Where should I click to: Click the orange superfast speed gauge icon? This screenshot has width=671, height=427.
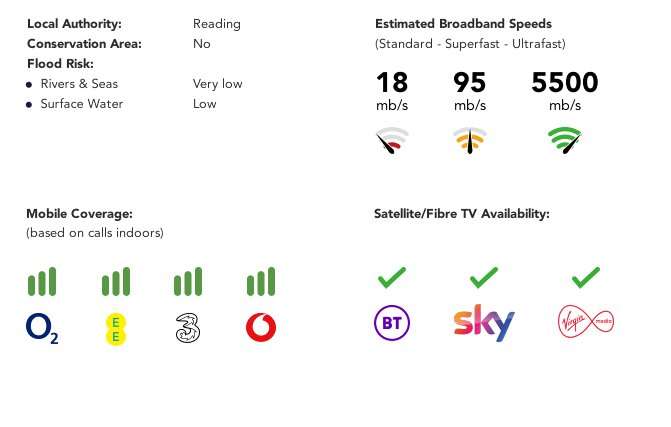[470, 140]
